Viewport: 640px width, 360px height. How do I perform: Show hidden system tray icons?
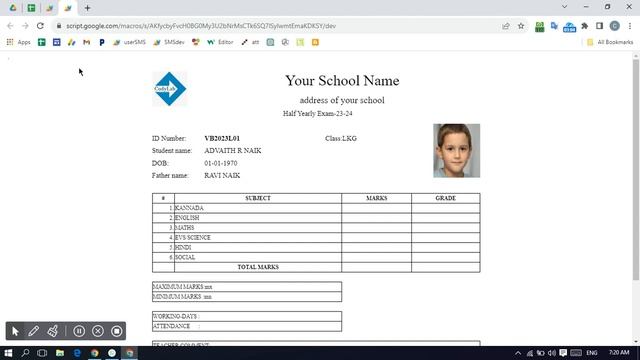coord(518,353)
